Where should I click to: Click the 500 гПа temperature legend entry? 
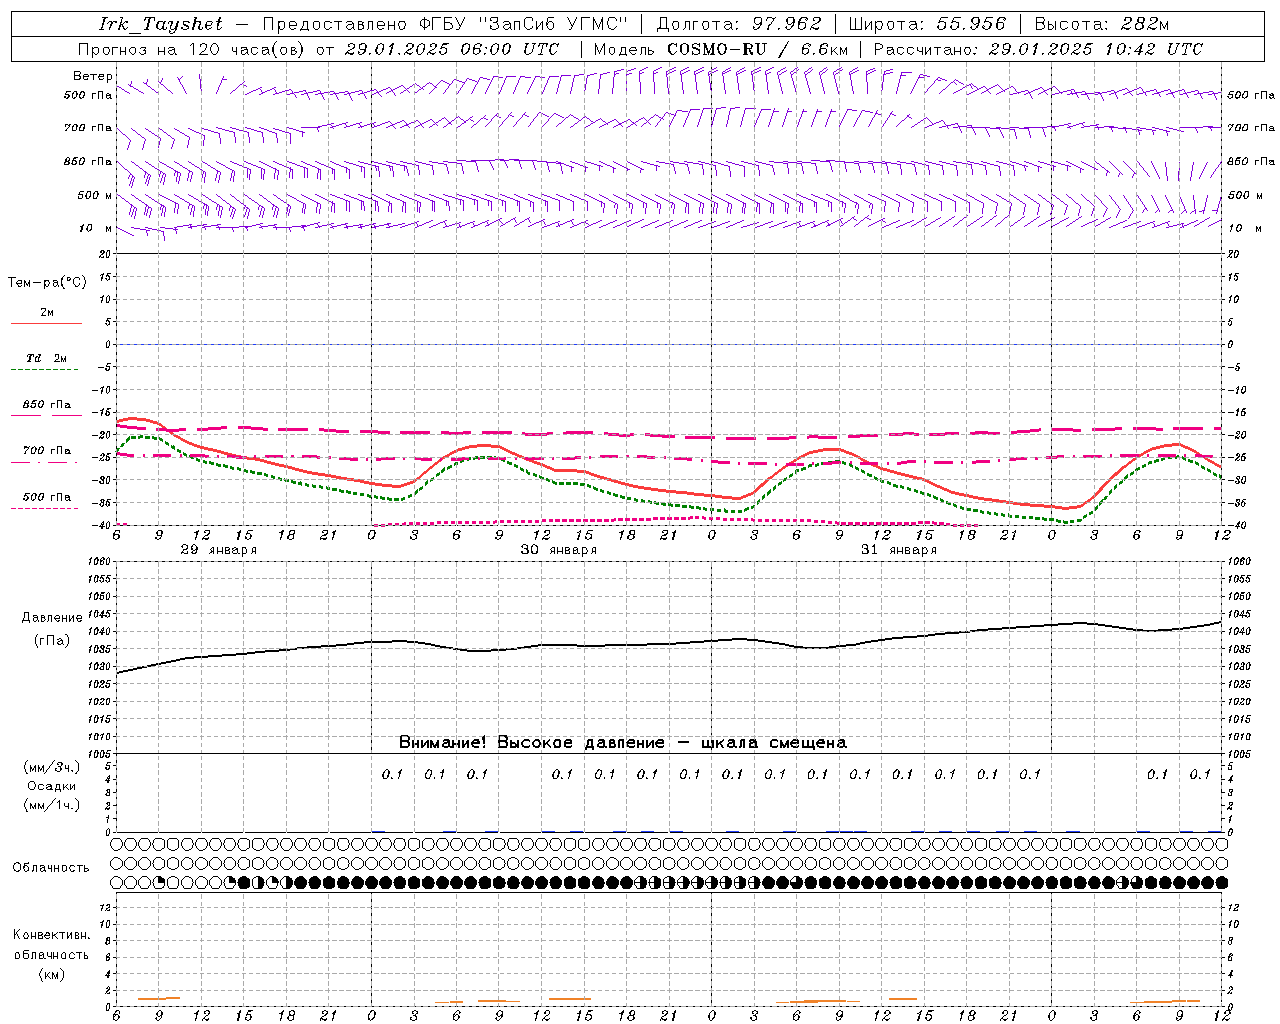(x=46, y=497)
